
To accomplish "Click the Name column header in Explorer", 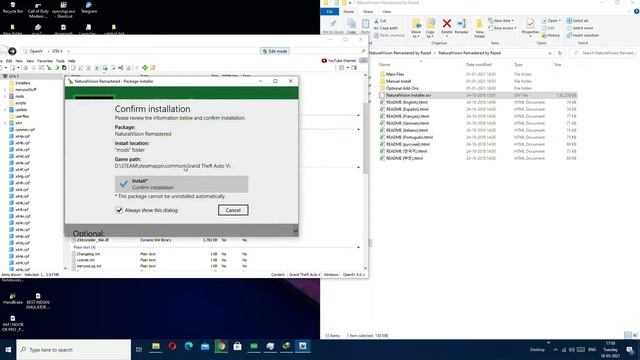I will pos(384,64).
